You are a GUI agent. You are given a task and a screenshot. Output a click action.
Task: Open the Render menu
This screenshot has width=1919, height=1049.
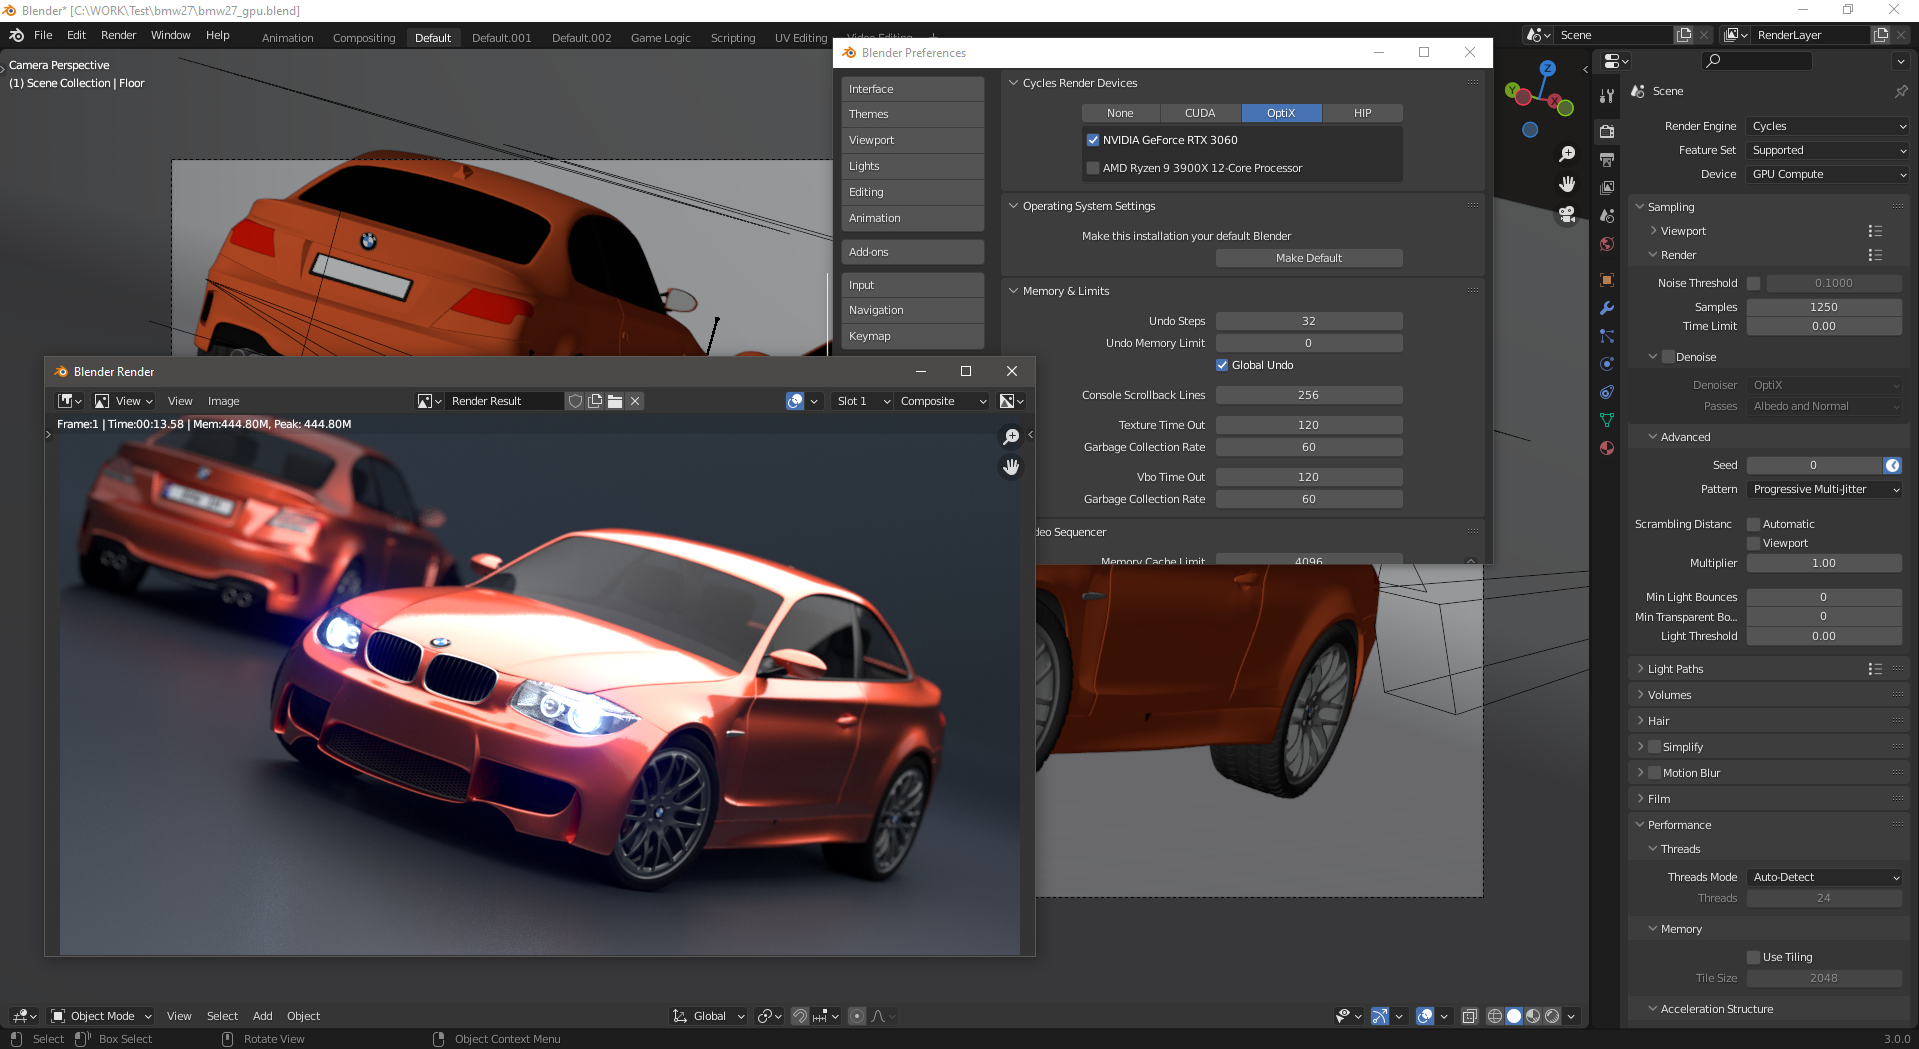[x=118, y=35]
